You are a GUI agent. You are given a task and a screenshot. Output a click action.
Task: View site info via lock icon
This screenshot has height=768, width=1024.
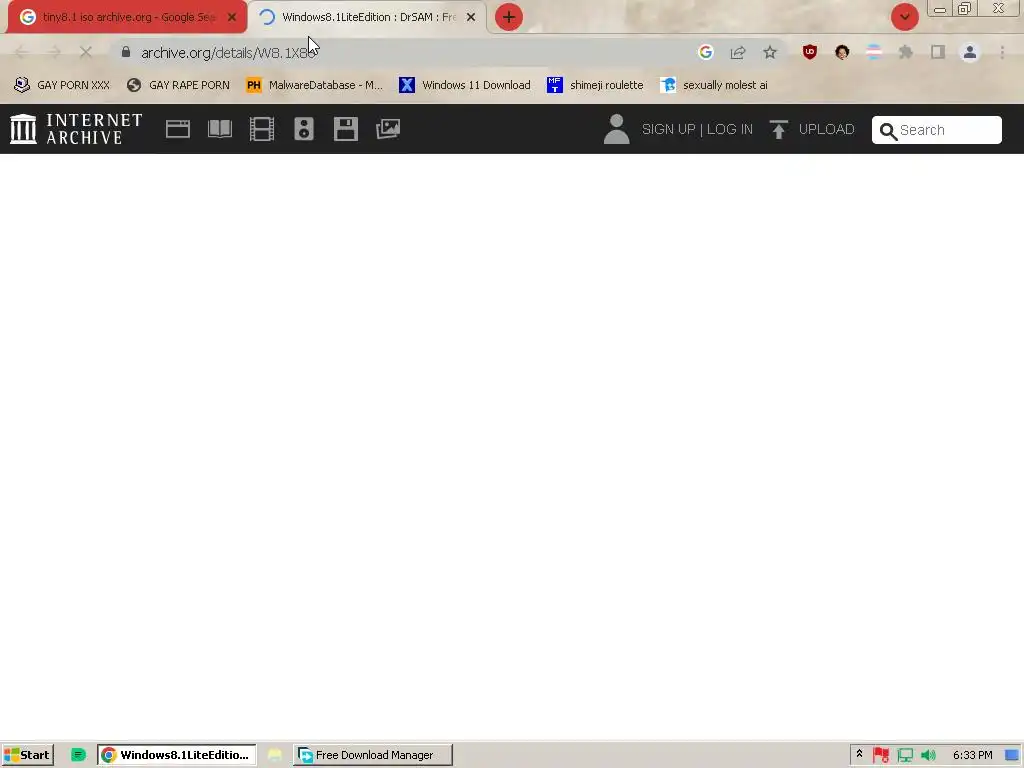(126, 52)
